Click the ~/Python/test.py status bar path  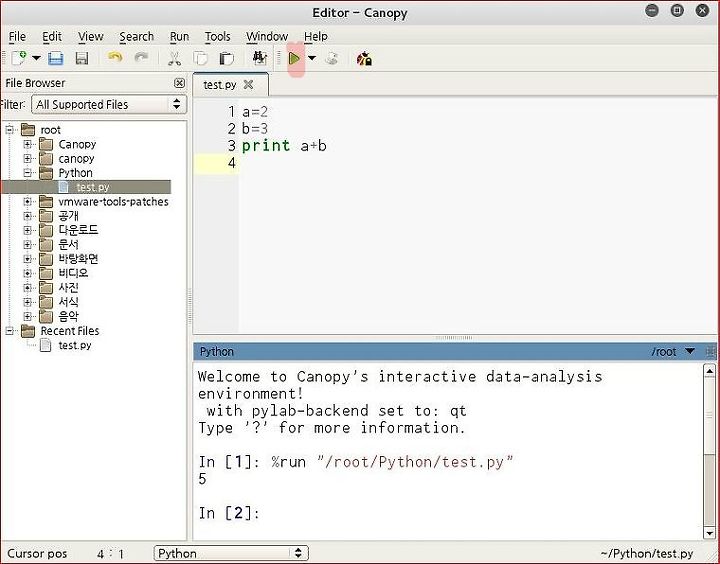click(647, 553)
